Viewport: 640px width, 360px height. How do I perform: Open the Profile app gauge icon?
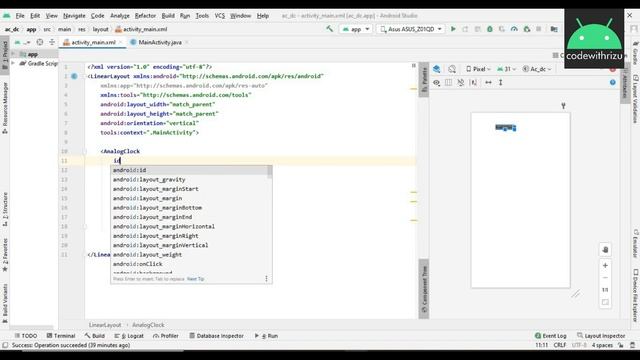514,29
